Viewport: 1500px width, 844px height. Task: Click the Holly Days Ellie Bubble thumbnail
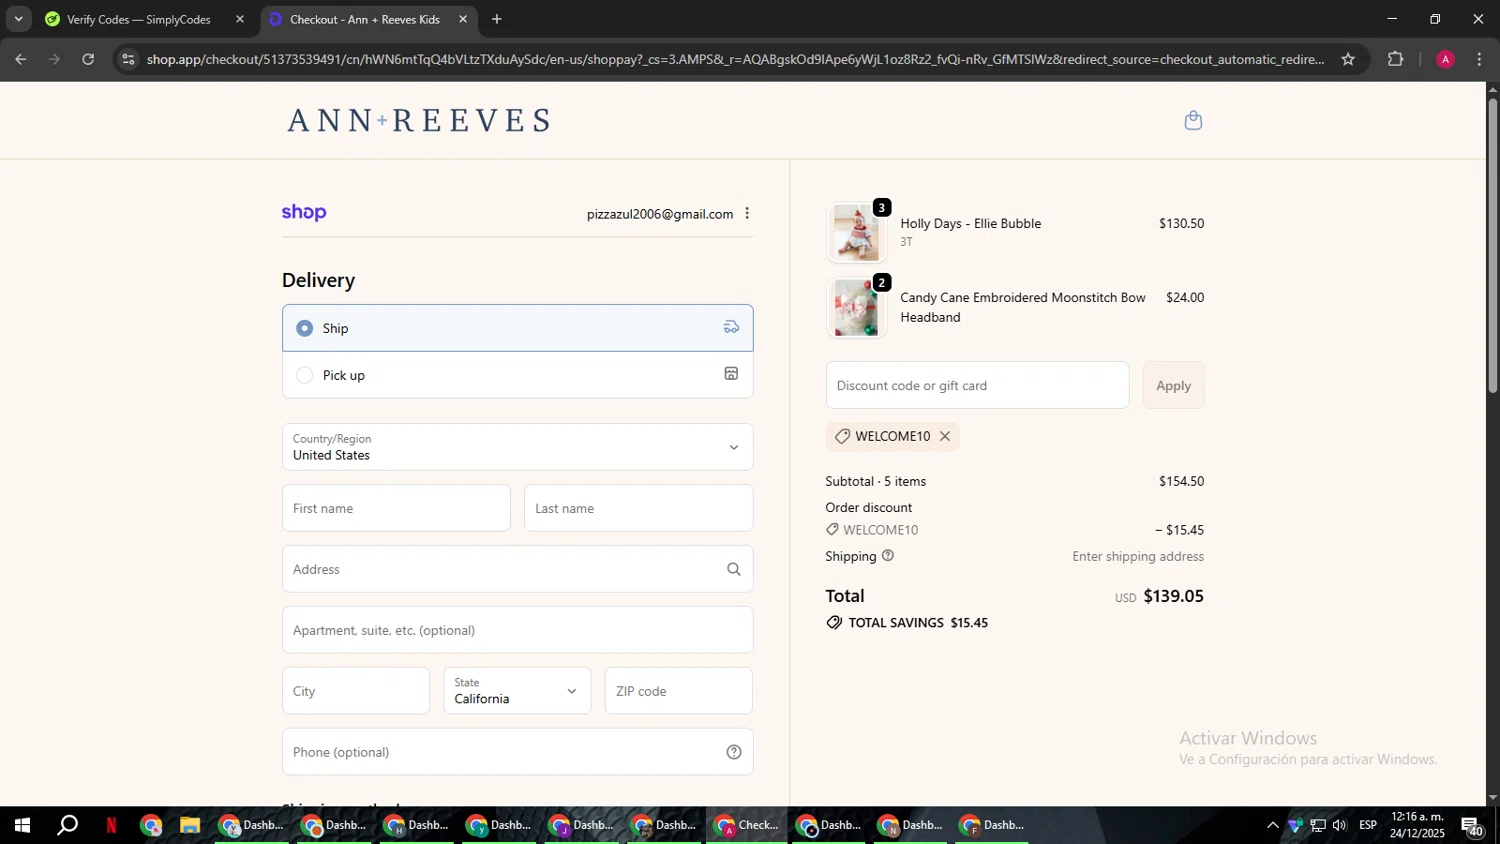click(856, 233)
